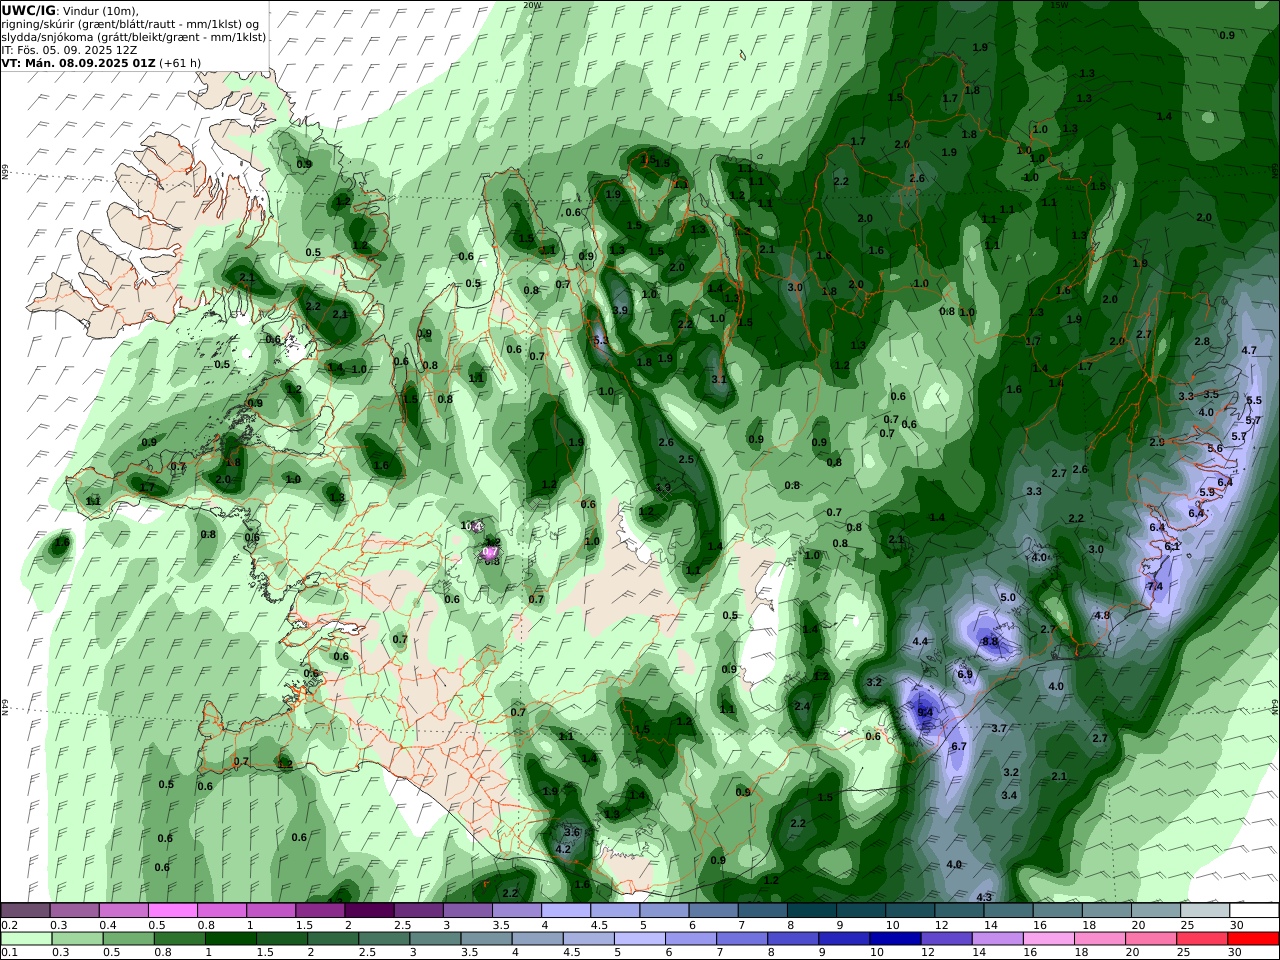Viewport: 1280px width, 960px height.
Task: Click the 4.8 precipitation value
Action: point(1102,616)
